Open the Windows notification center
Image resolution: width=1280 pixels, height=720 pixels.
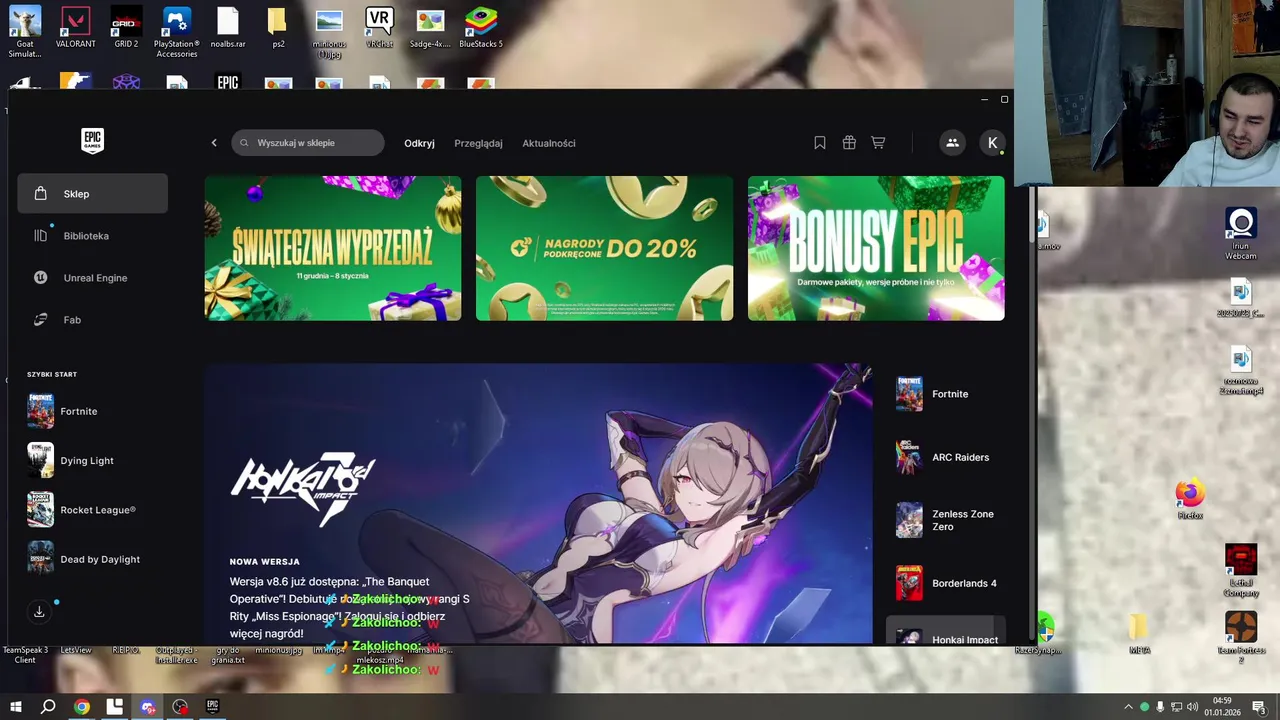pos(1259,707)
